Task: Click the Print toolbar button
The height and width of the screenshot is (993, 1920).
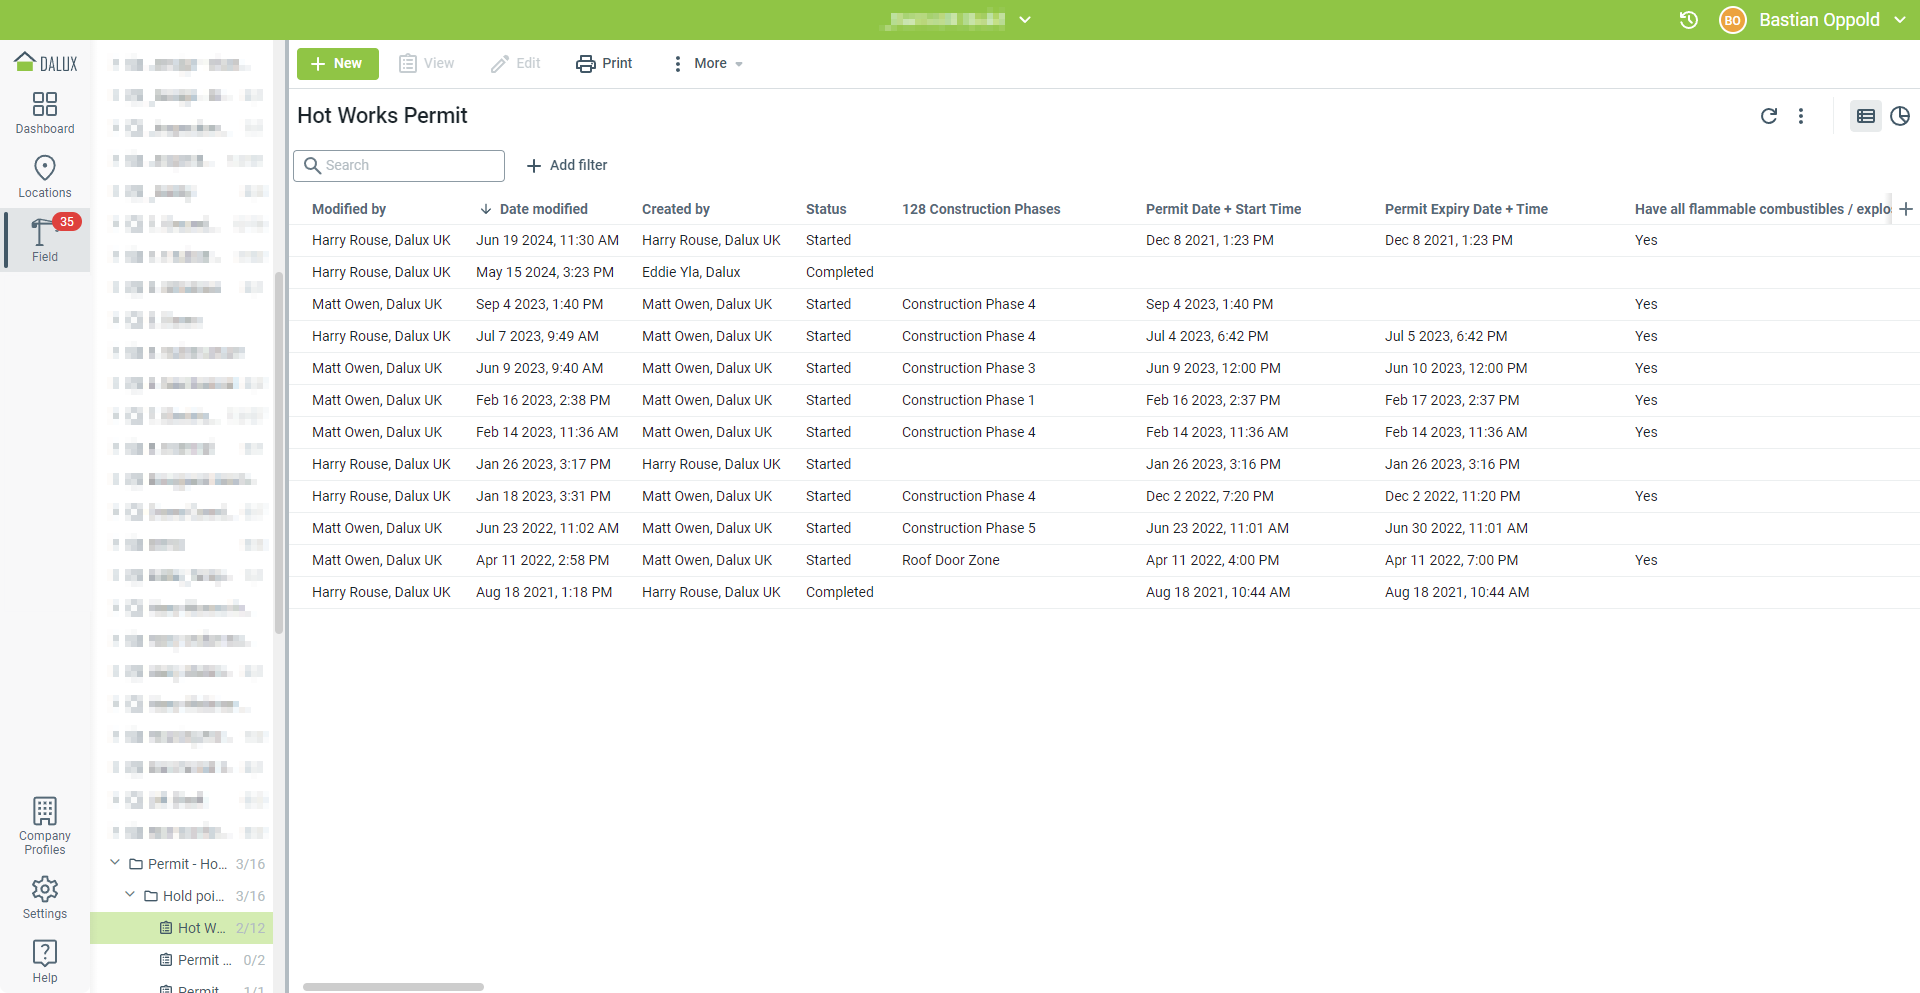Action: coord(604,64)
